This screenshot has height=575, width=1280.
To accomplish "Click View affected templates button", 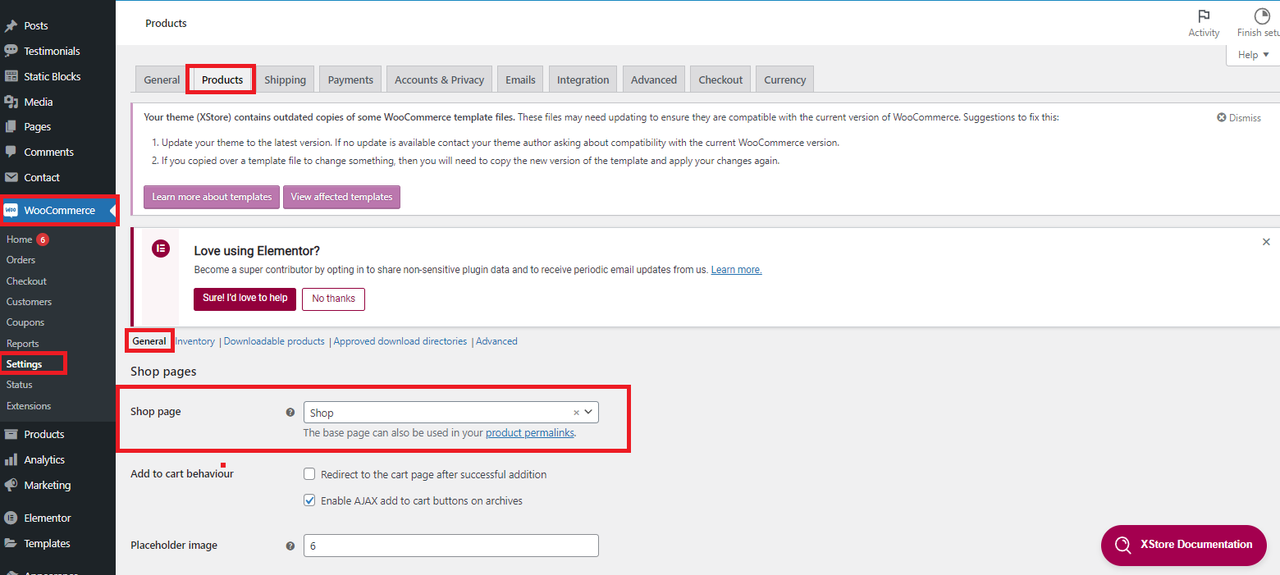I will click(342, 197).
